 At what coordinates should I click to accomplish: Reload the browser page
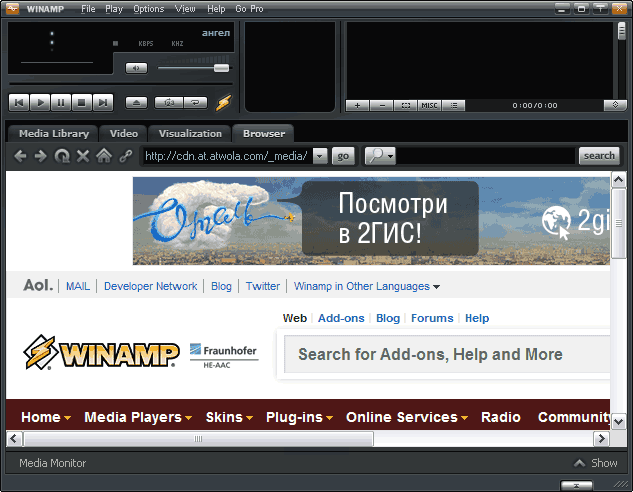point(62,156)
